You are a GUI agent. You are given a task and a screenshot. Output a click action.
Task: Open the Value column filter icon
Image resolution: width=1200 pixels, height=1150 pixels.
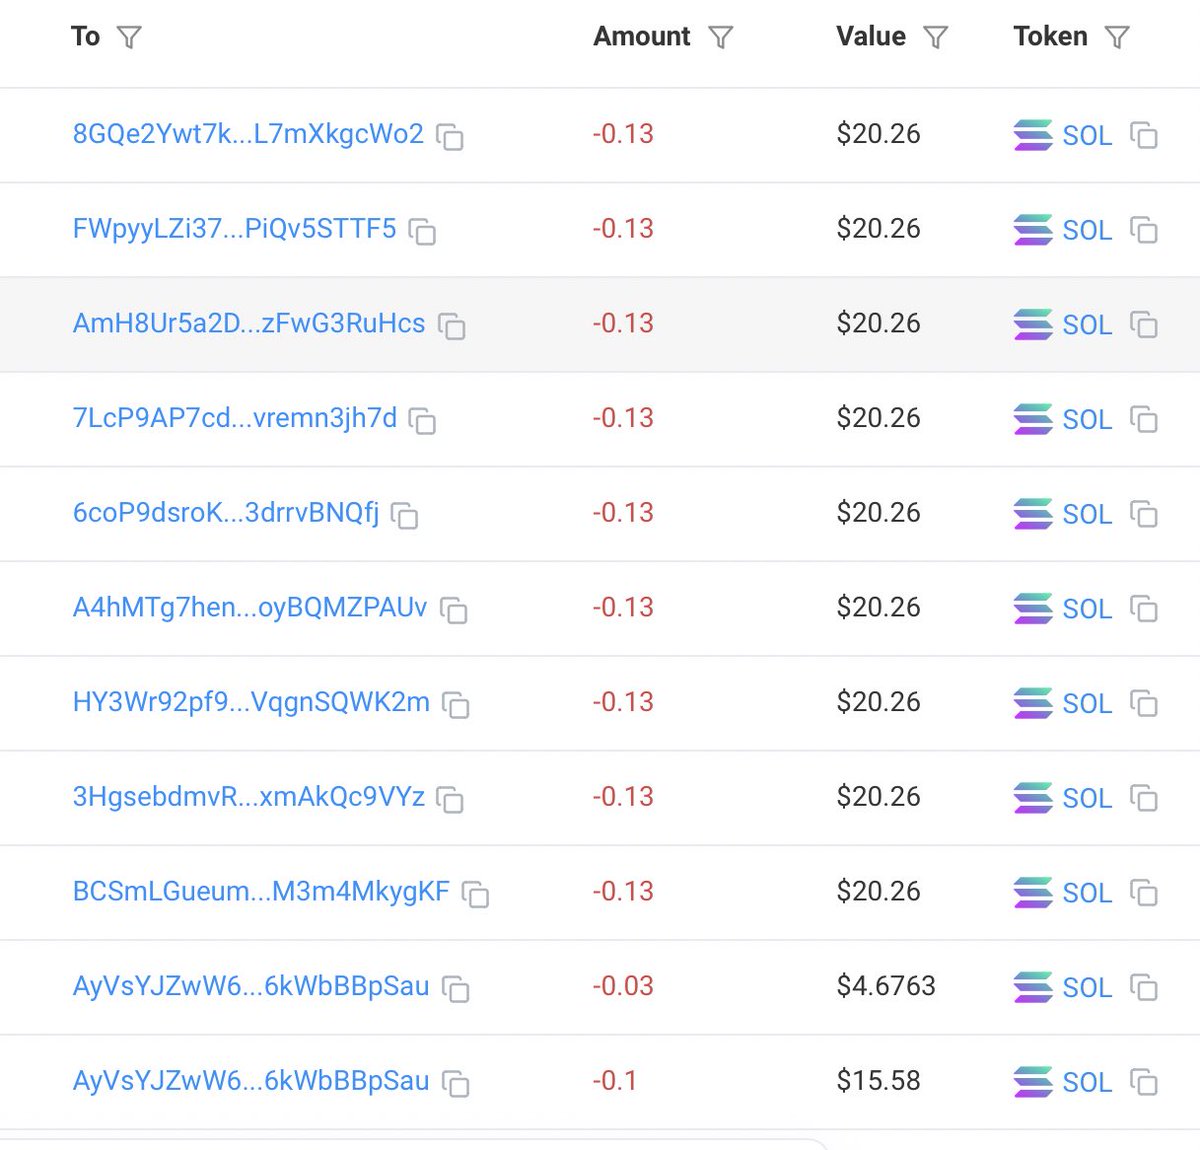(x=935, y=38)
